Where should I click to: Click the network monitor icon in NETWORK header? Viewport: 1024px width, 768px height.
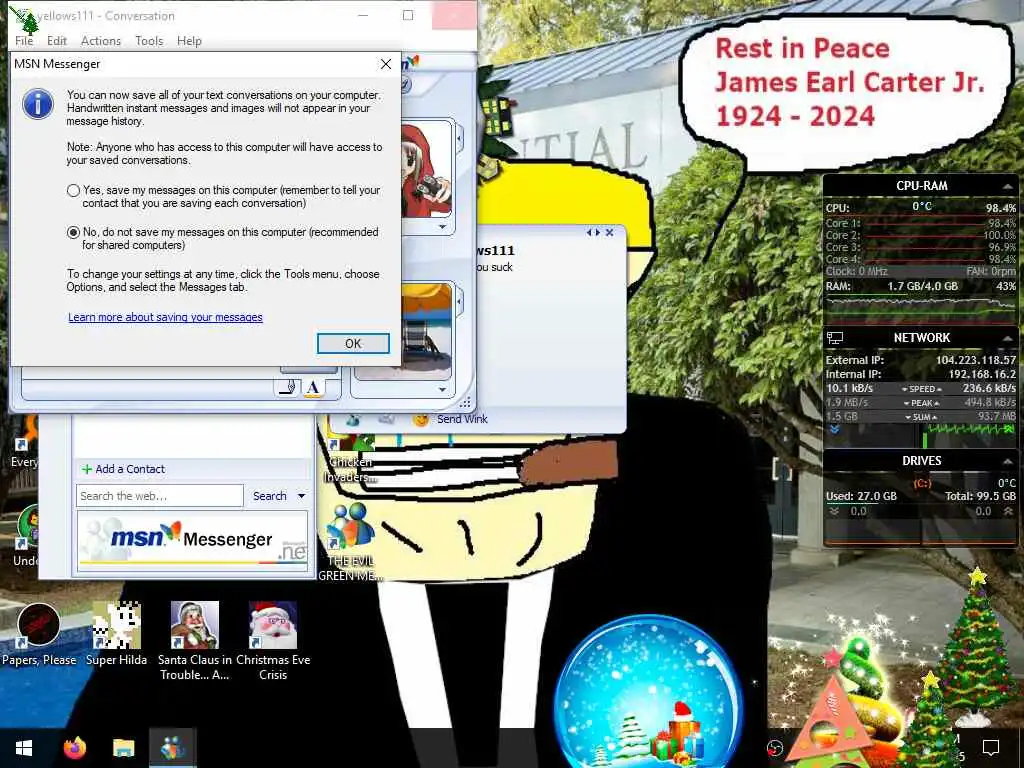(x=835, y=338)
